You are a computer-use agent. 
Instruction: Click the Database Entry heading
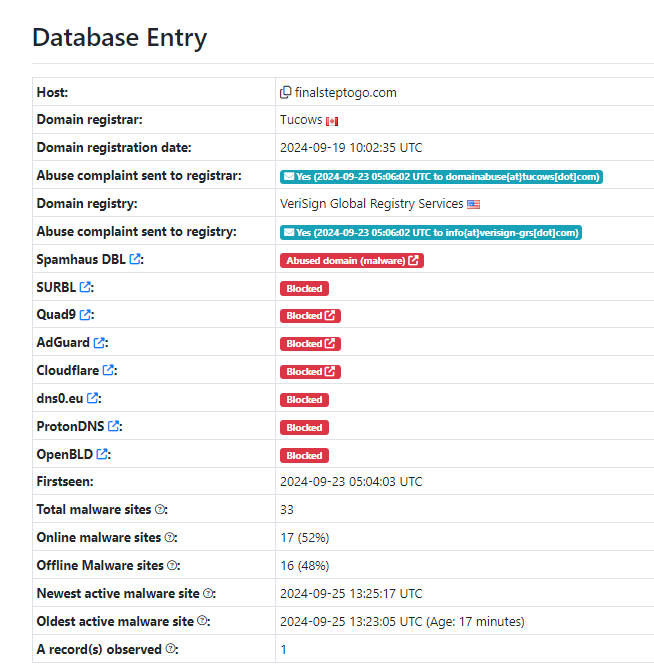point(119,37)
